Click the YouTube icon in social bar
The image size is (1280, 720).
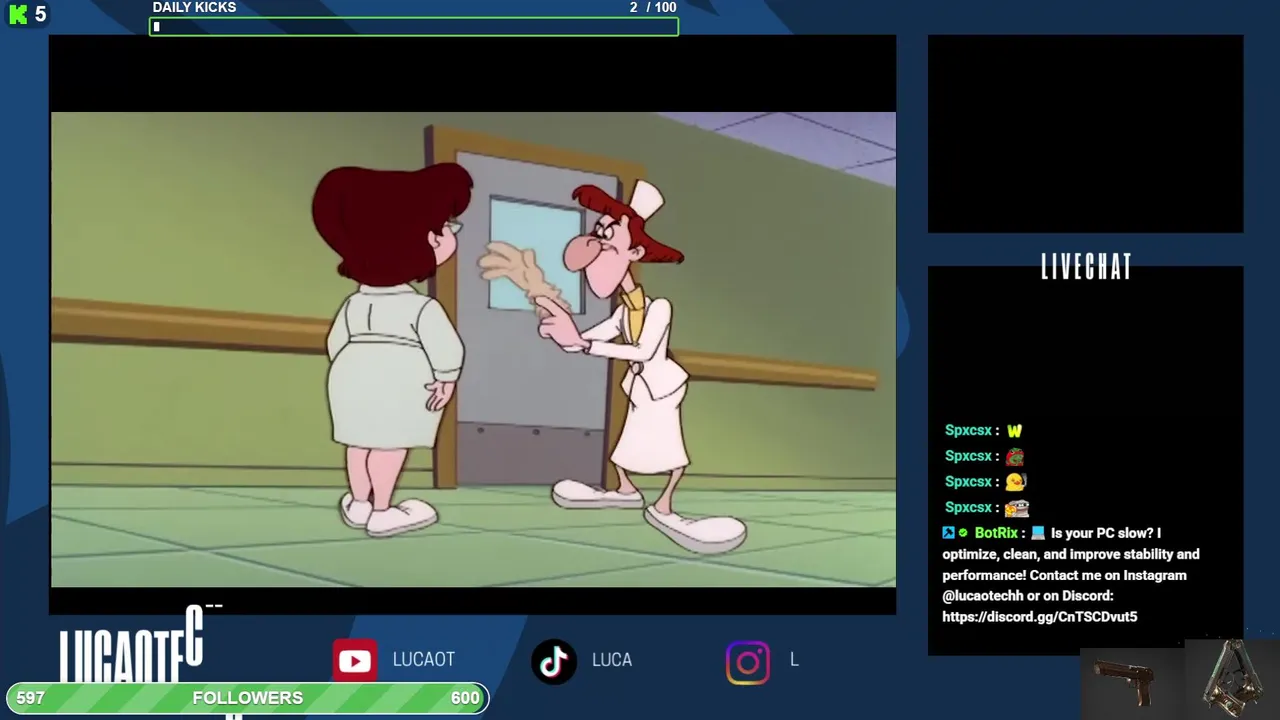[x=355, y=661]
